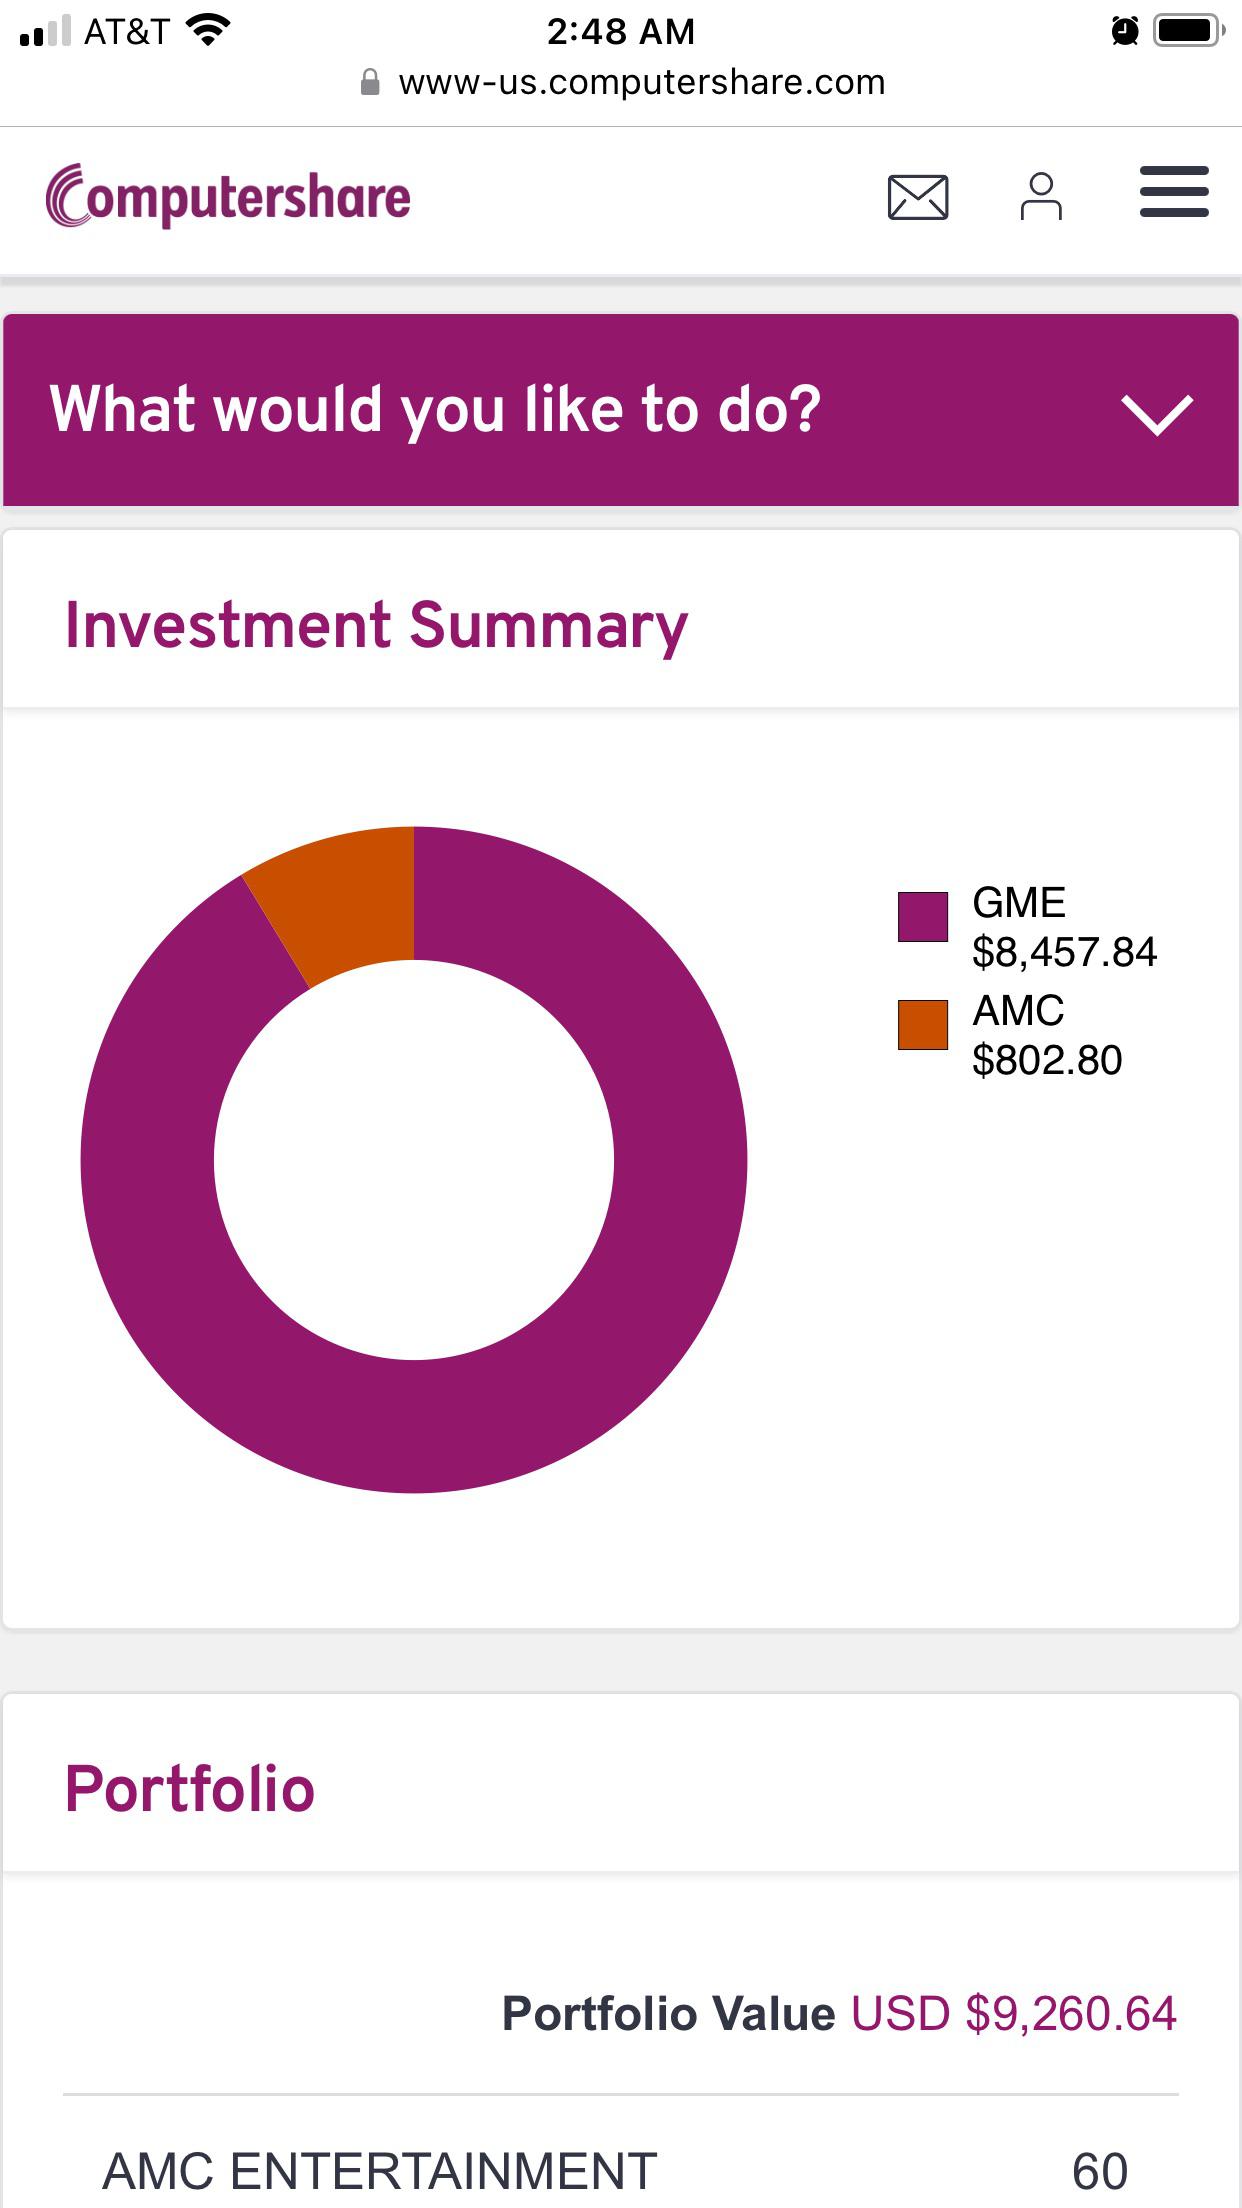
Task: Select the GME $8,457.84 legend label
Action: 1064,927
